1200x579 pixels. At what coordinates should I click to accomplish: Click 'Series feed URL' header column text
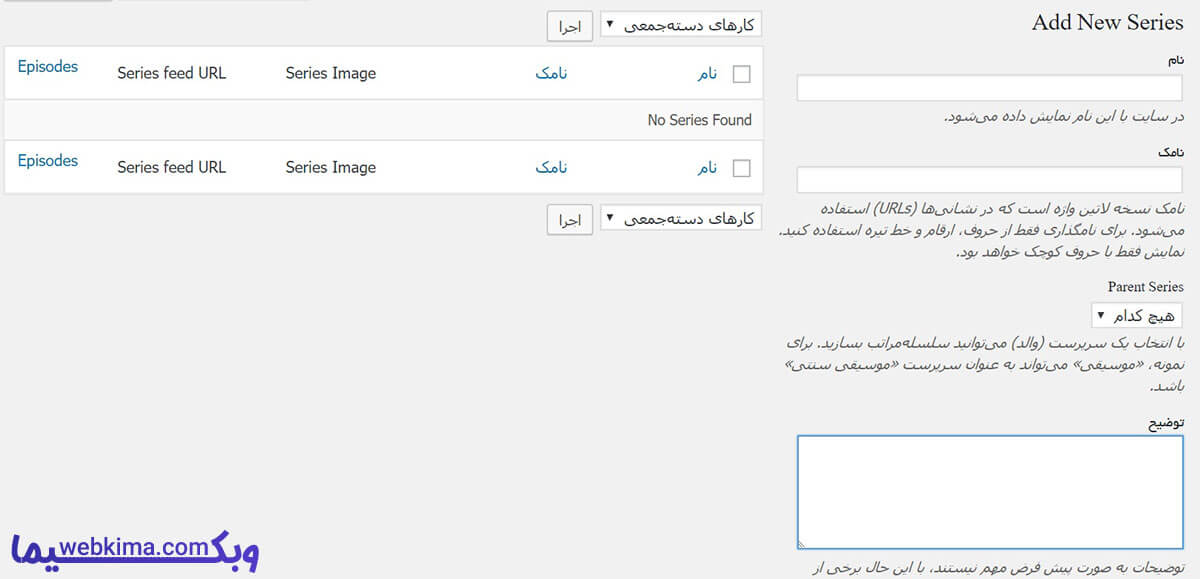[x=172, y=73]
